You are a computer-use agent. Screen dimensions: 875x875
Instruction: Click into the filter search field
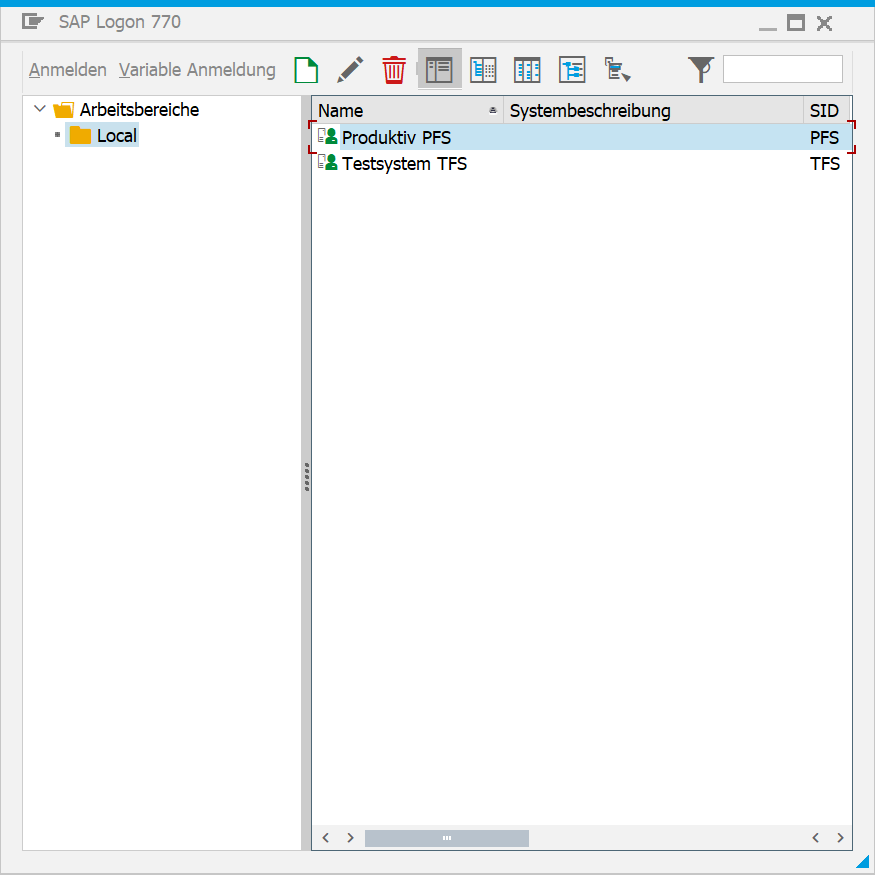click(782, 69)
